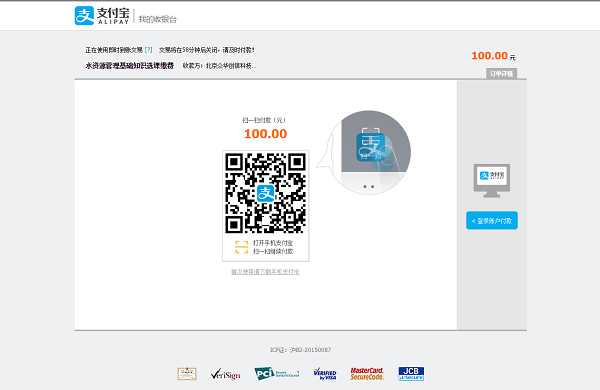
Task: Open the link to download mobile Alipay
Action: click(265, 272)
